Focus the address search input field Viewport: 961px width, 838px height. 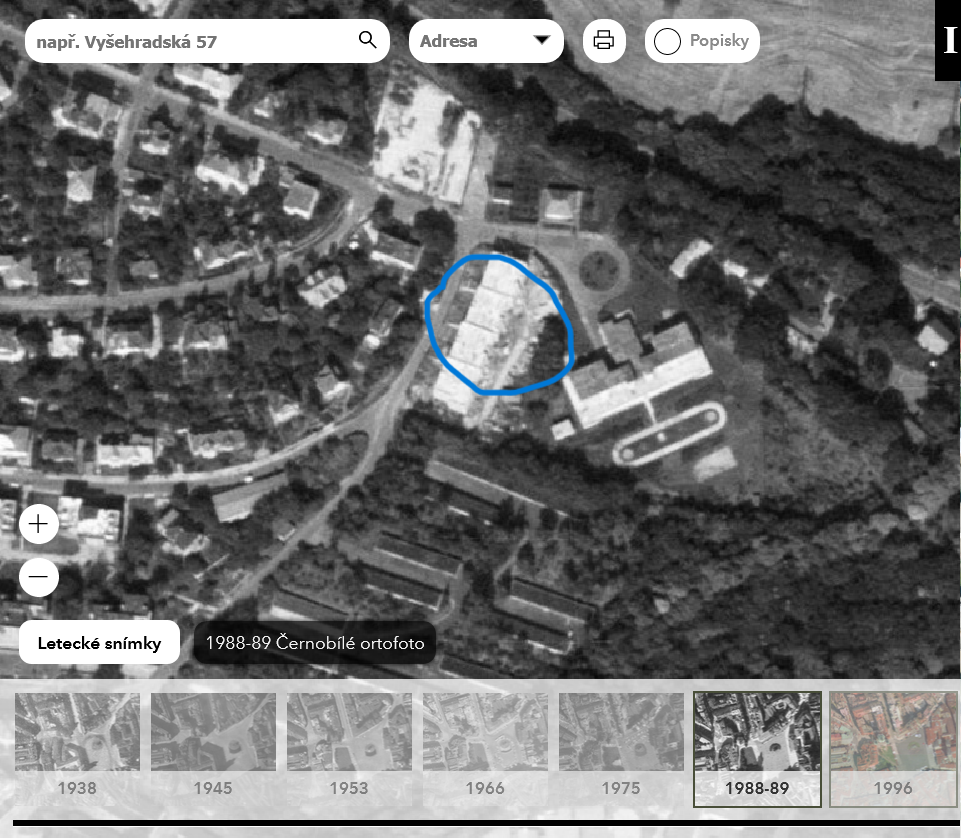[x=190, y=42]
